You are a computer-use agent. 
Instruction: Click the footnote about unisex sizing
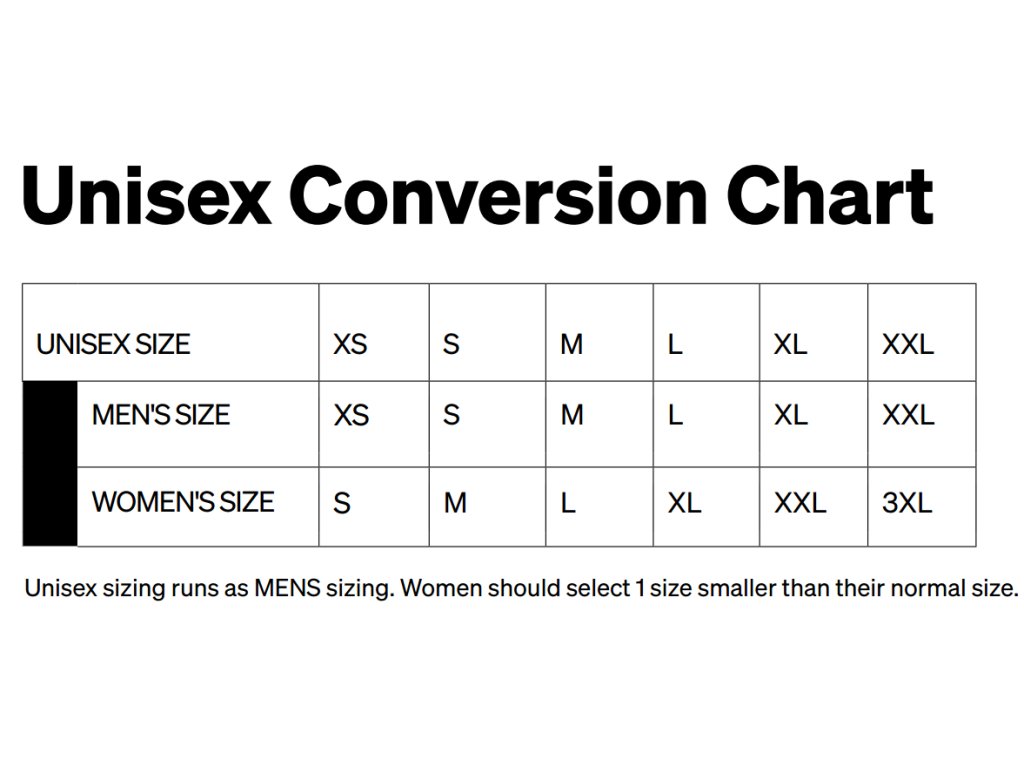[x=521, y=588]
